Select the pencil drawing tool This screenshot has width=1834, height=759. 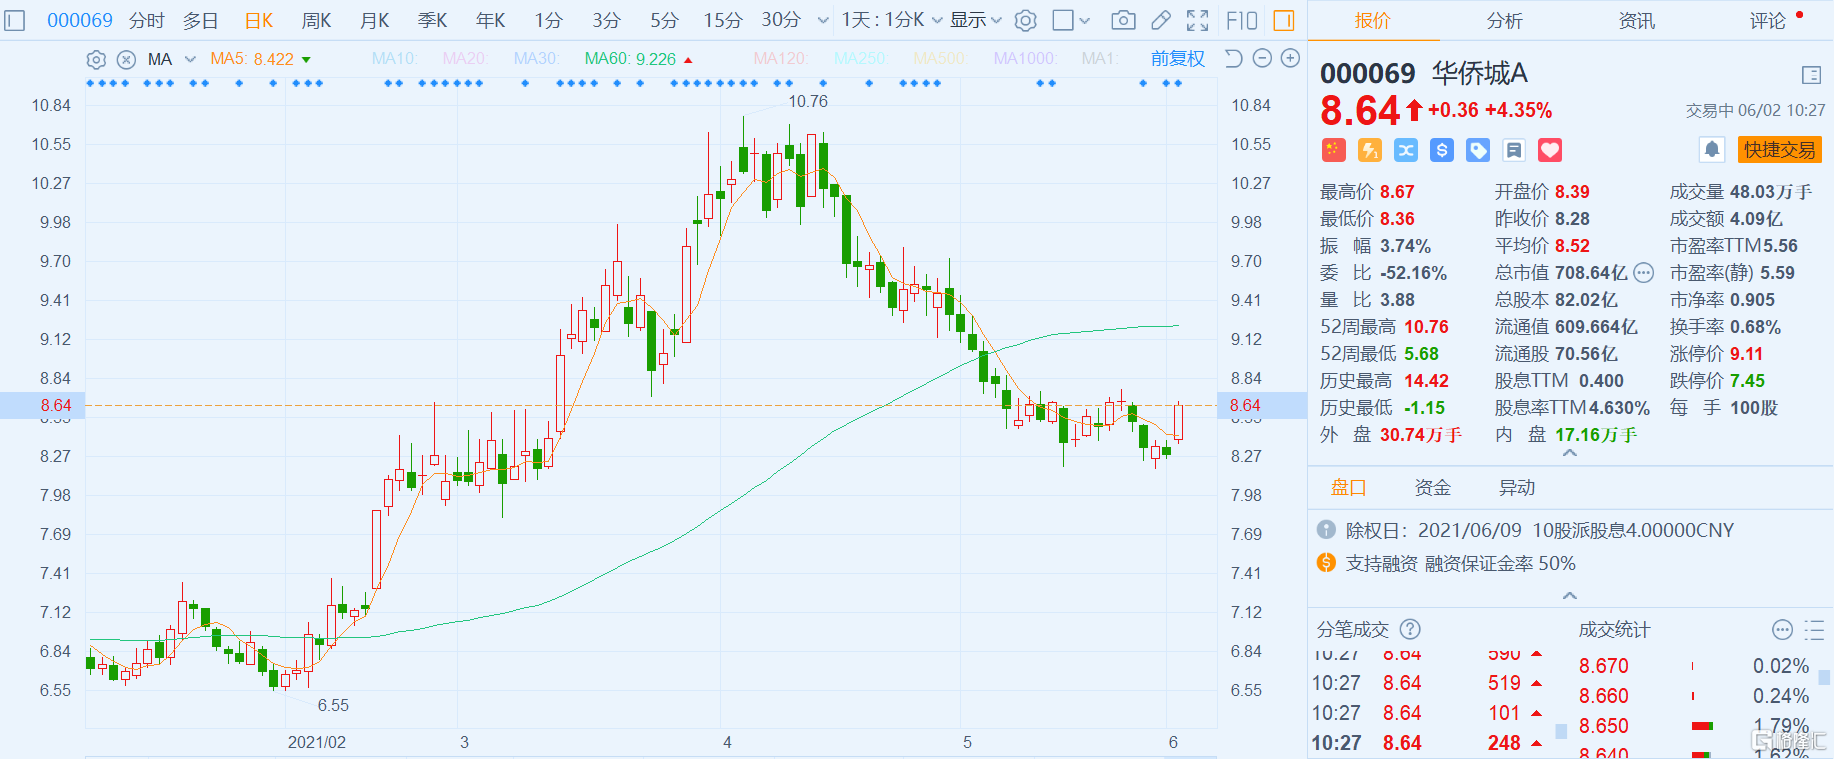coord(1161,20)
